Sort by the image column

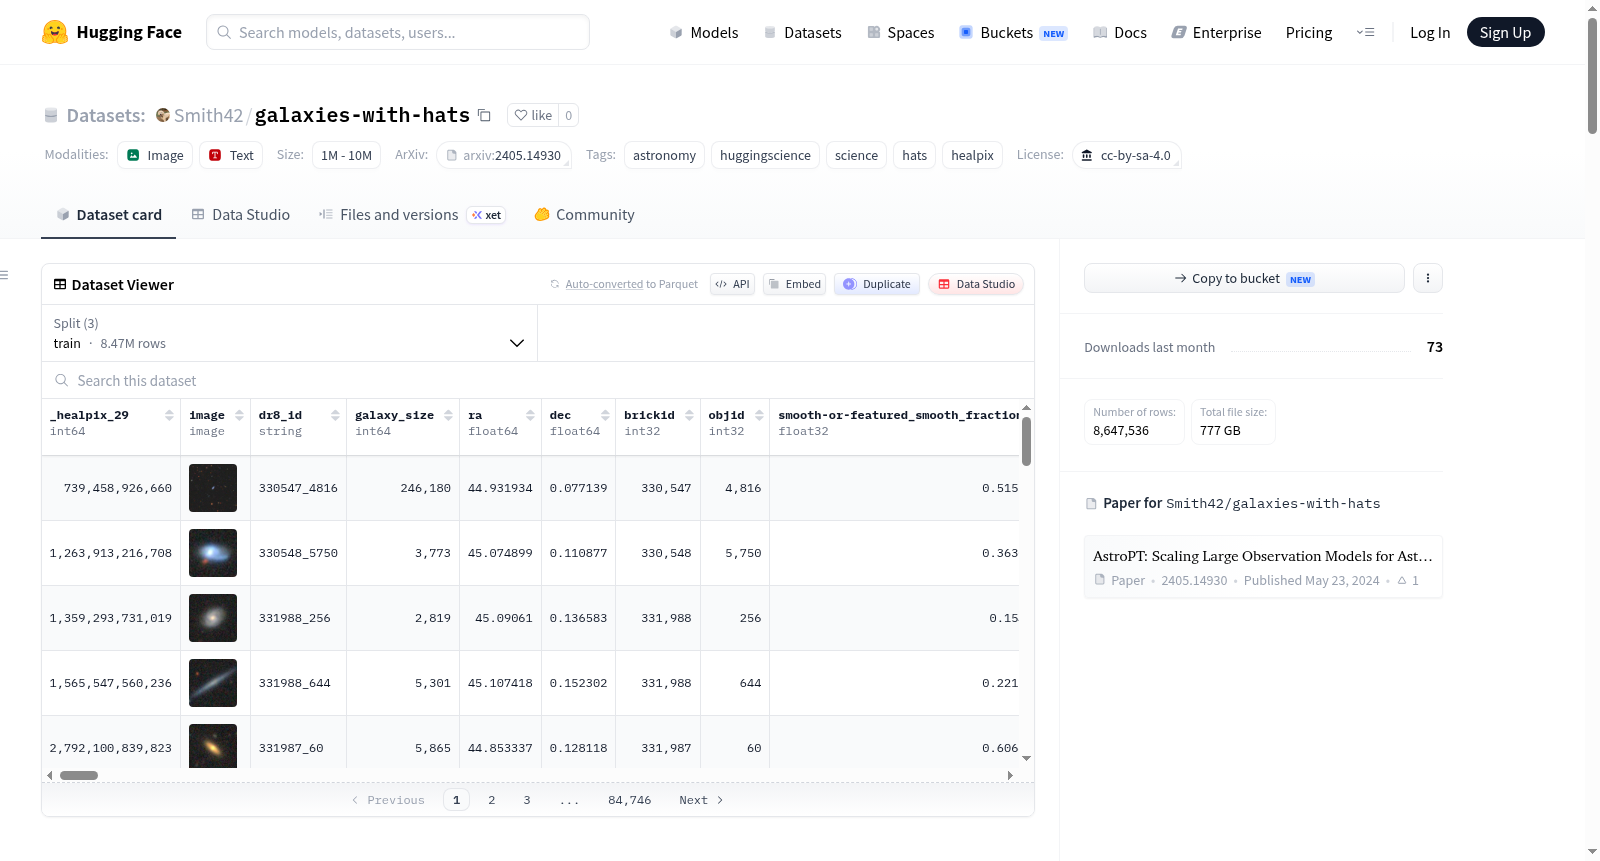(x=239, y=415)
